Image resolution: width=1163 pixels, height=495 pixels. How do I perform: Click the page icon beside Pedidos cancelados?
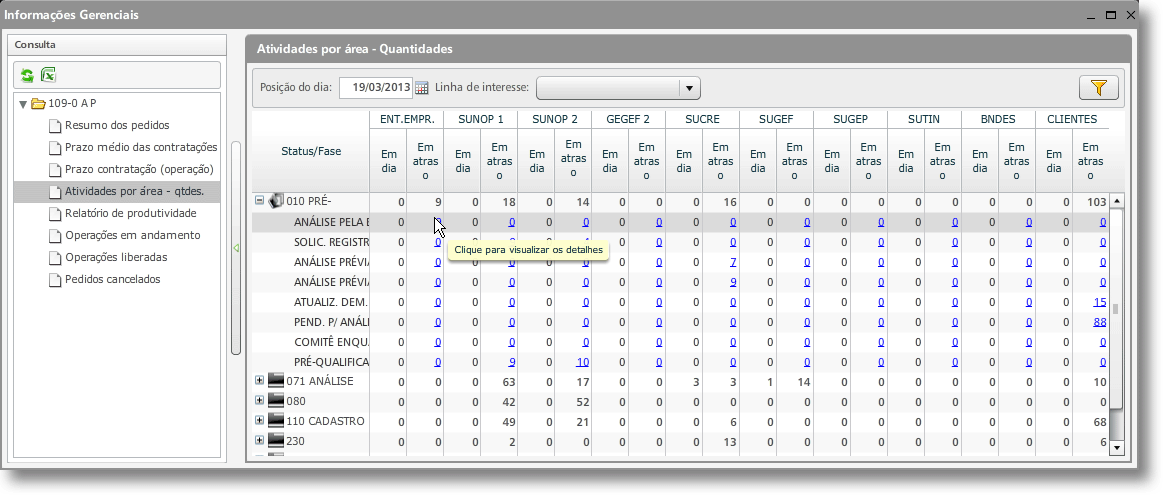55,280
